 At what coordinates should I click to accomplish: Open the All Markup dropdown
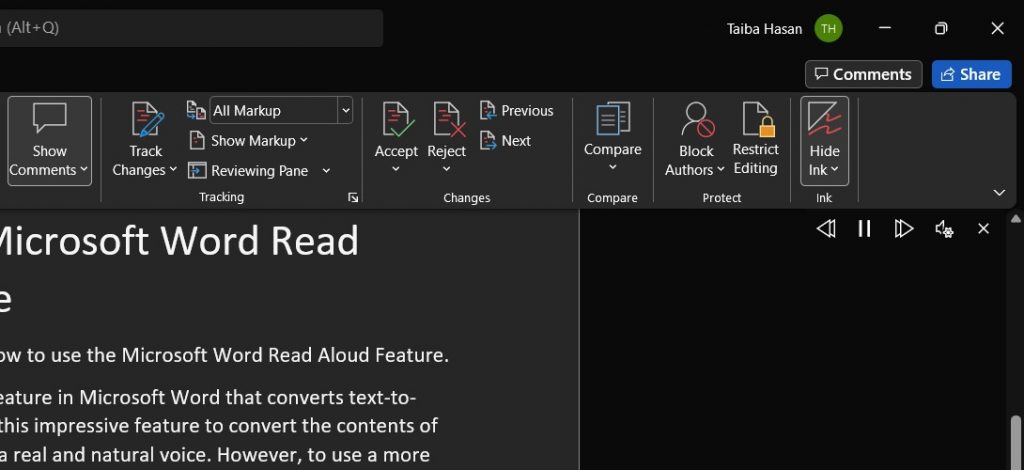[x=345, y=111]
